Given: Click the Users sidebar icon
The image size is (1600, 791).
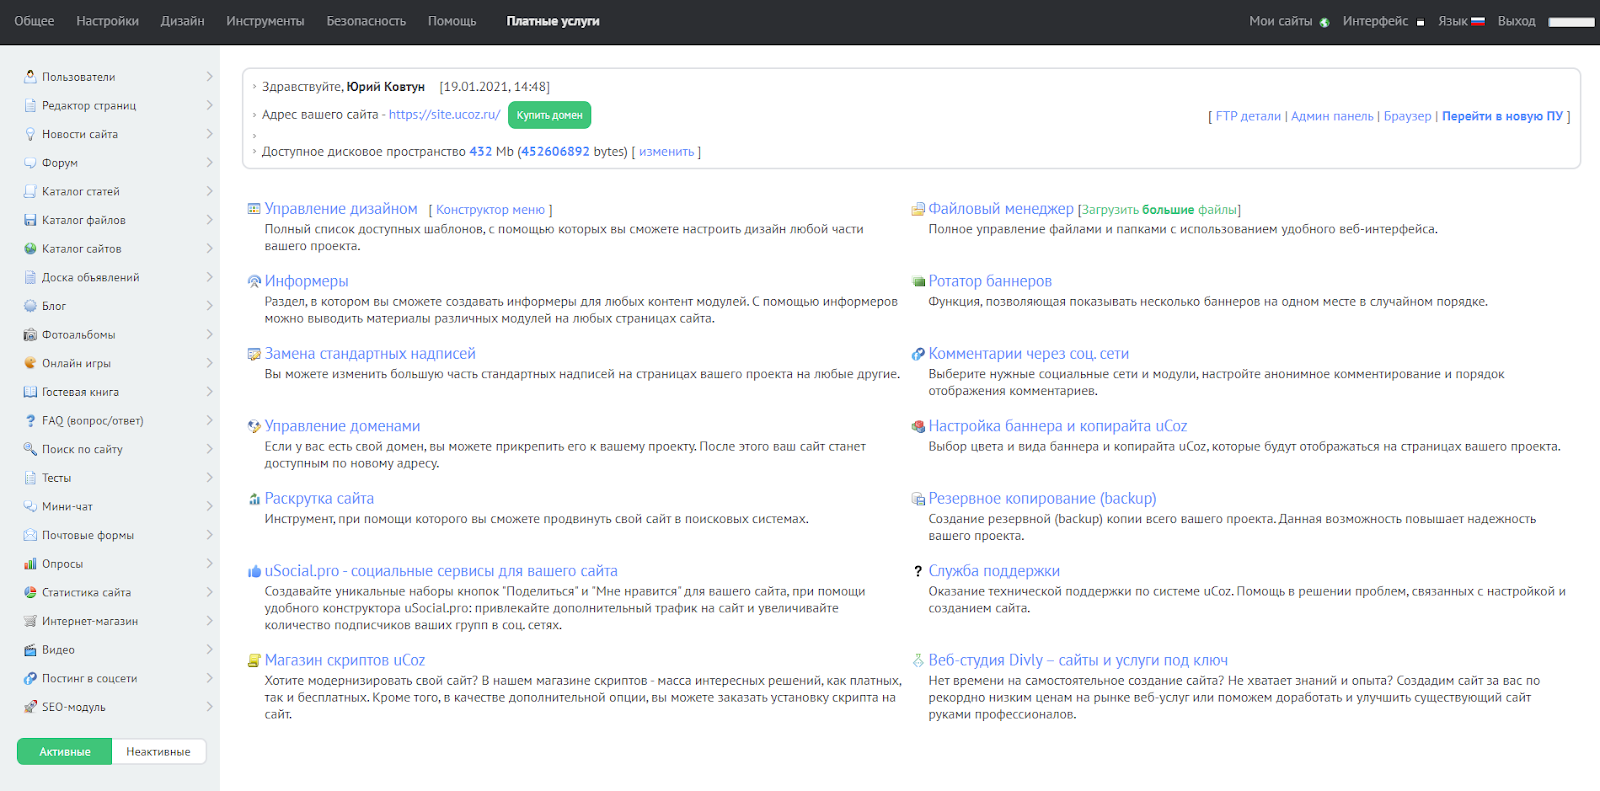Looking at the screenshot, I should [x=30, y=77].
